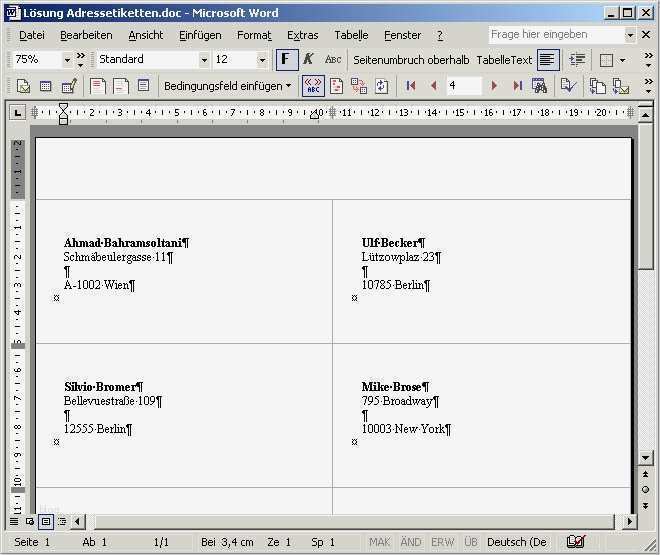Jump to the first record

pyautogui.click(x=411, y=86)
